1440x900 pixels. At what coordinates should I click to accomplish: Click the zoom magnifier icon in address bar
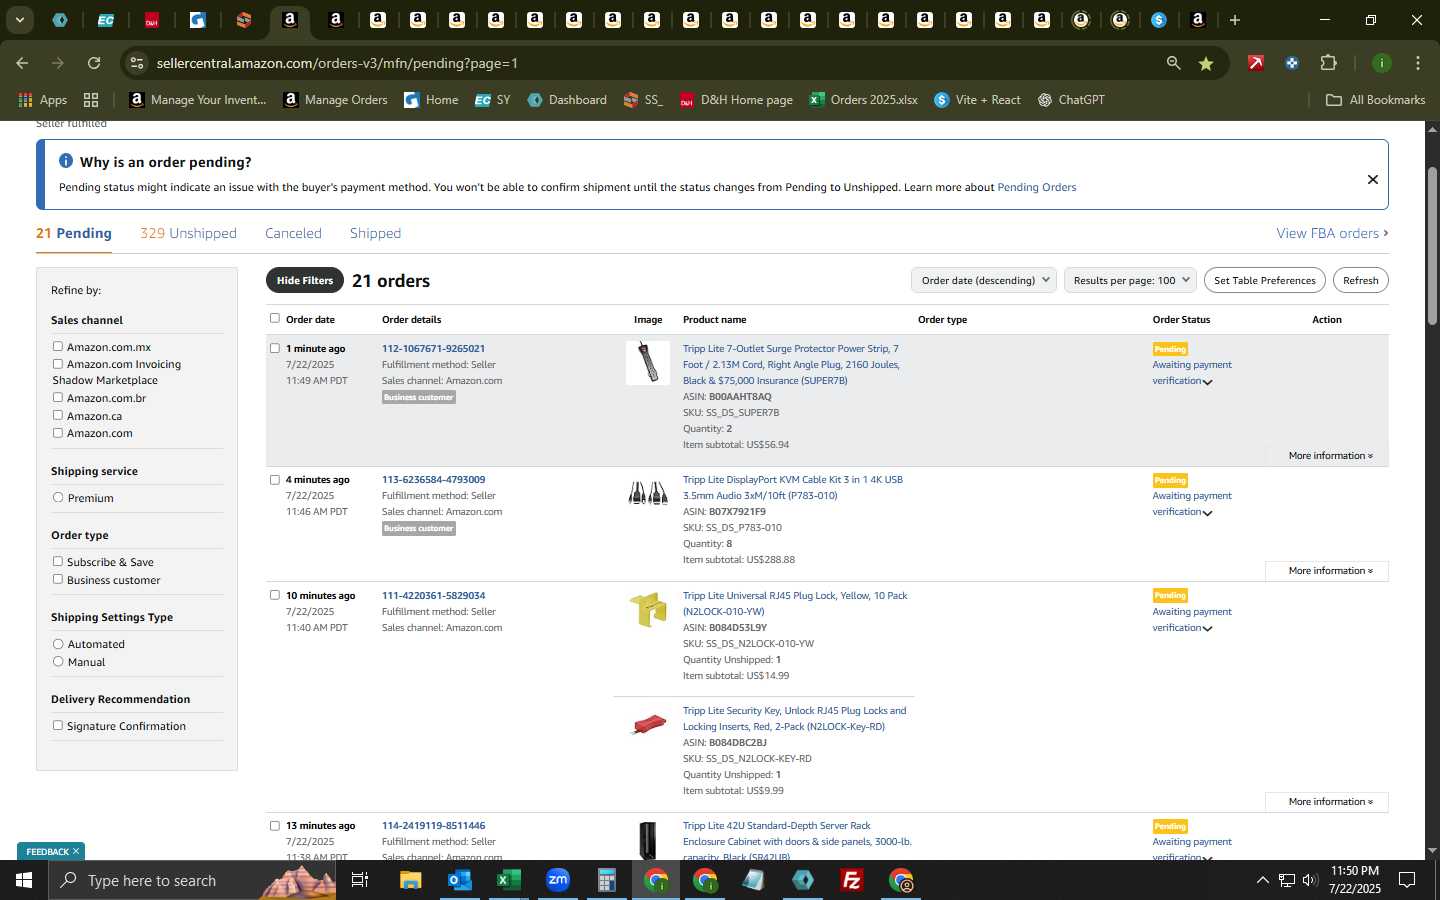coord(1173,63)
